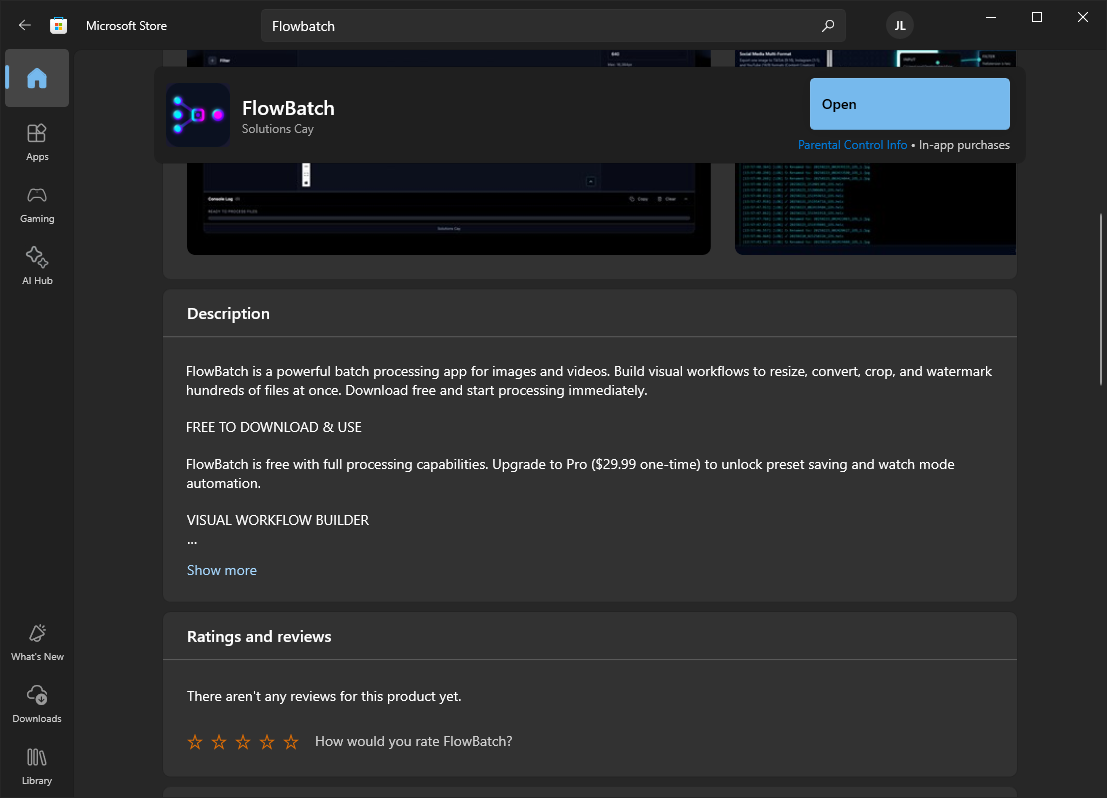Image resolution: width=1107 pixels, height=798 pixels.
Task: Open the left FlowBatch screenshot thumbnail
Action: (448, 210)
